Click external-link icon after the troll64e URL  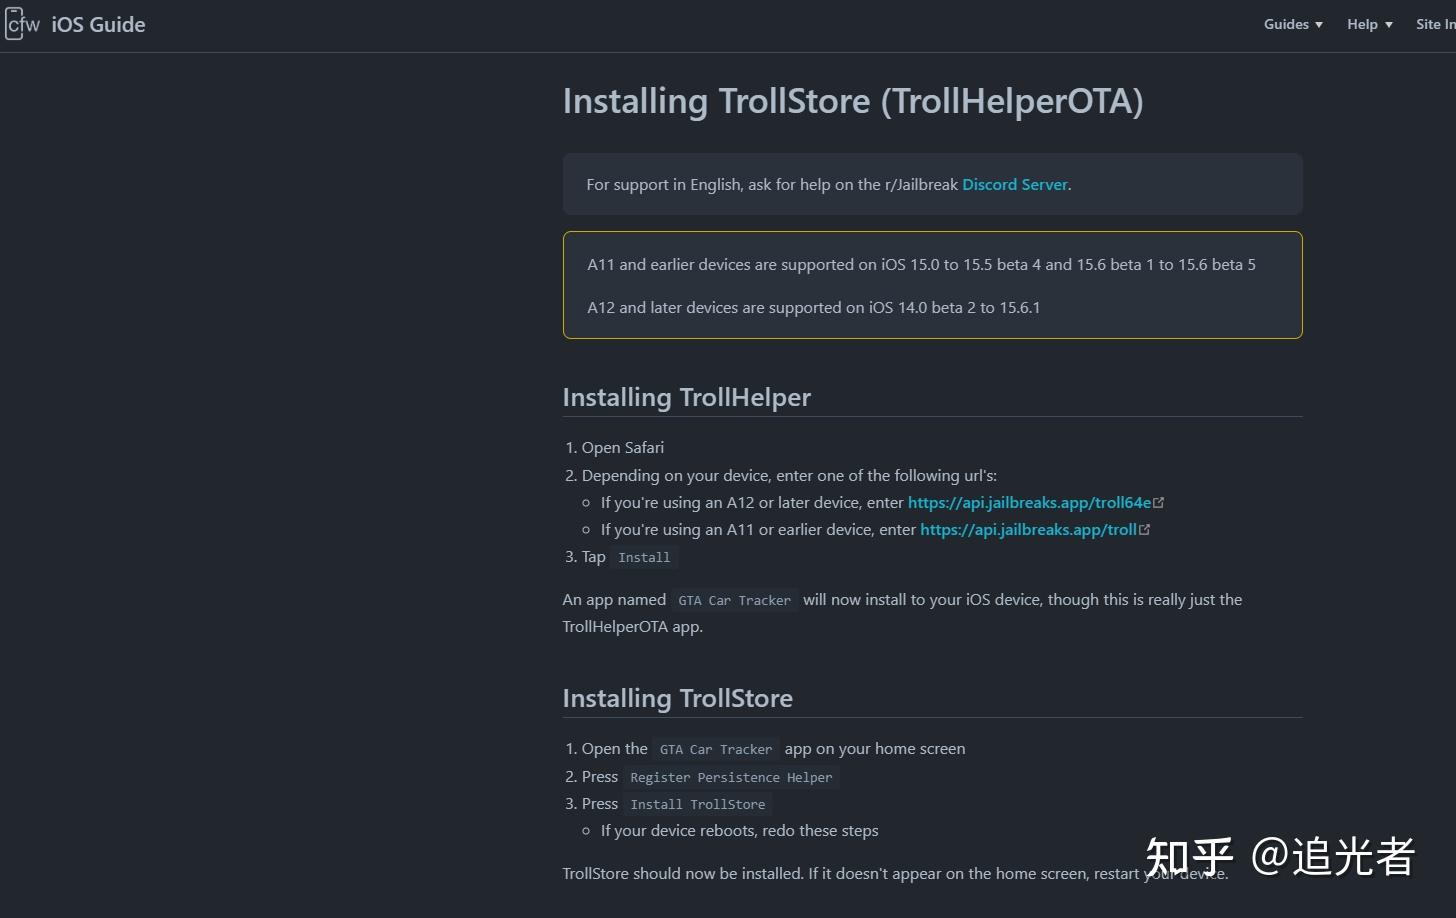(1159, 503)
